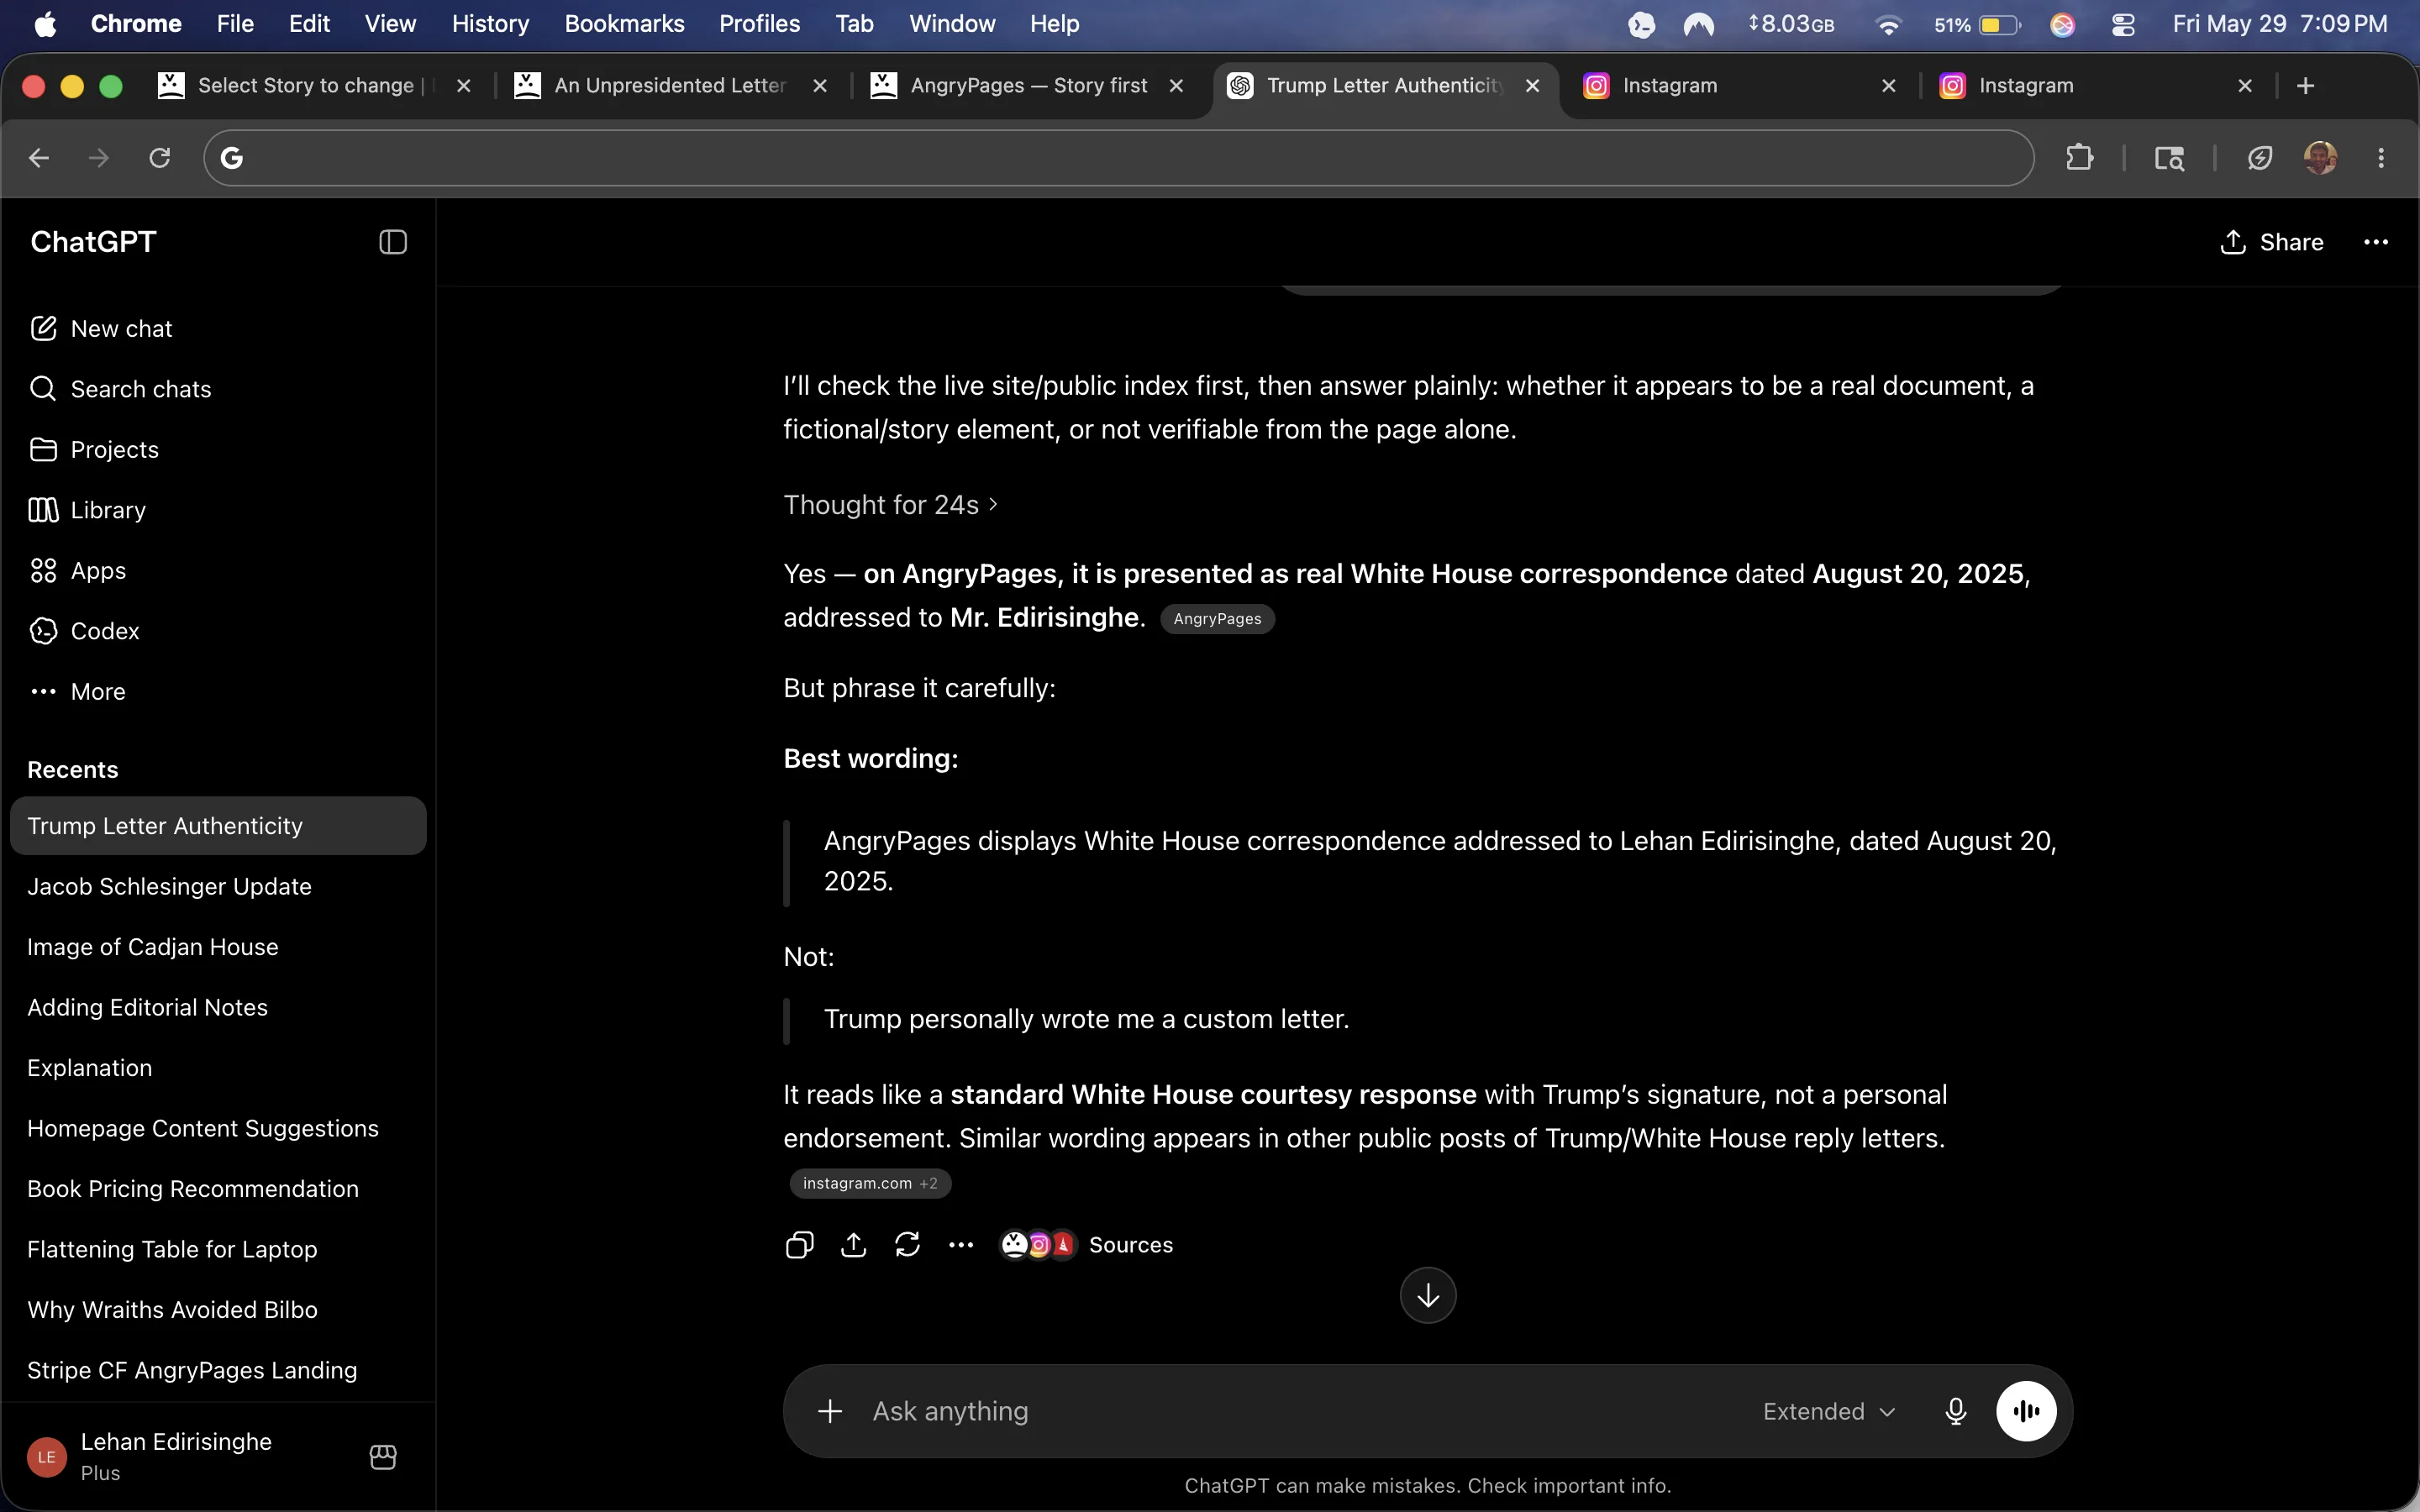Open 'Flattening Table for Laptop' chat
This screenshot has height=1512, width=2420.
pyautogui.click(x=218, y=1250)
